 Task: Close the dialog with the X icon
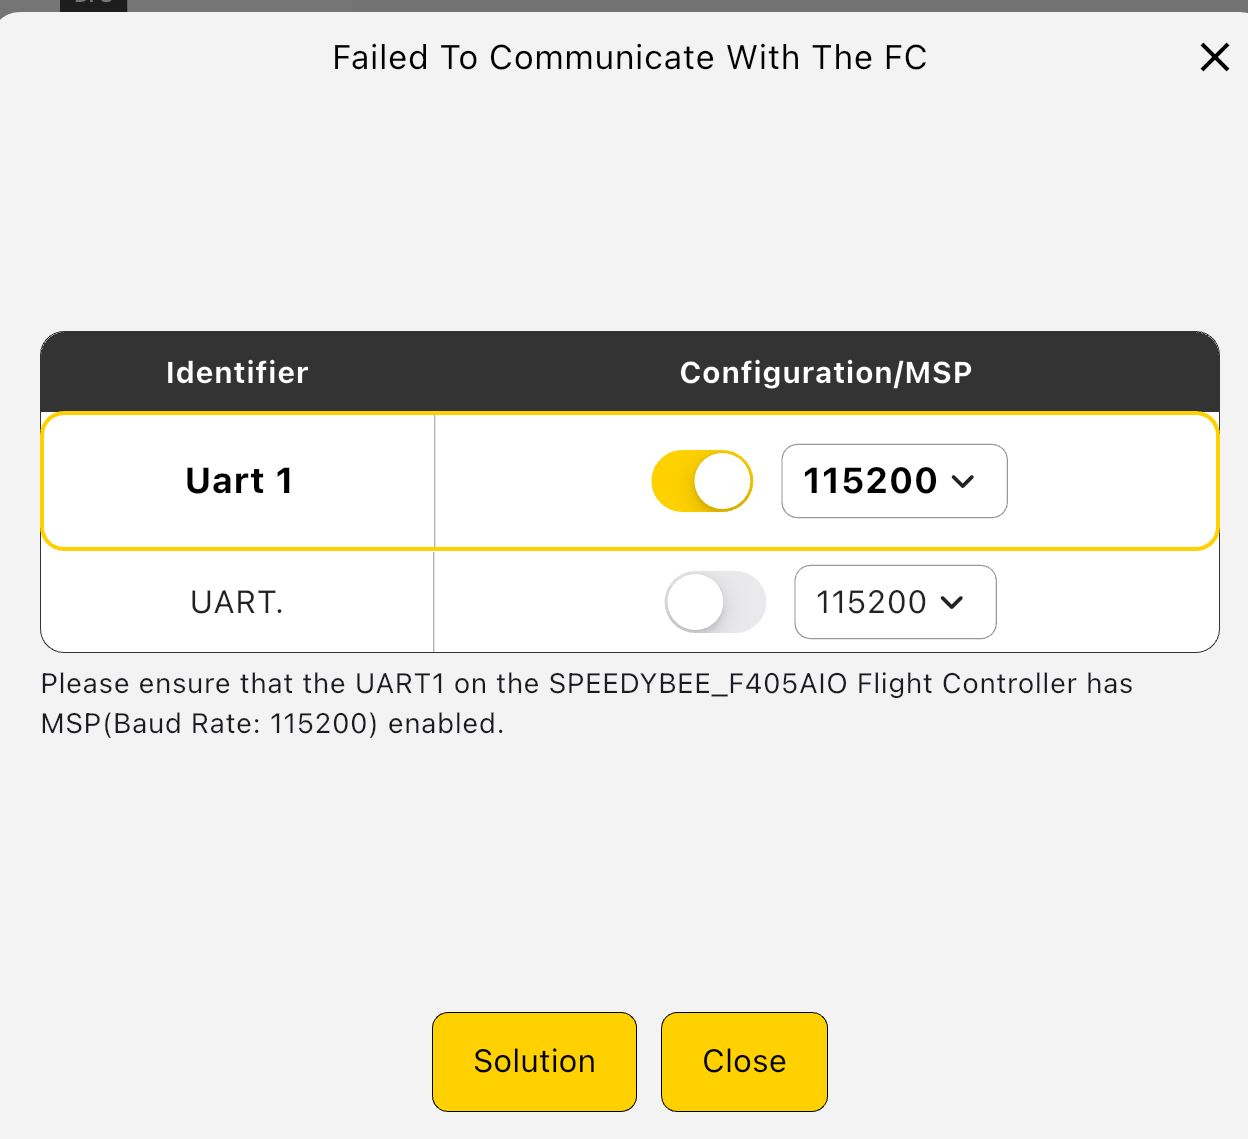[1214, 57]
